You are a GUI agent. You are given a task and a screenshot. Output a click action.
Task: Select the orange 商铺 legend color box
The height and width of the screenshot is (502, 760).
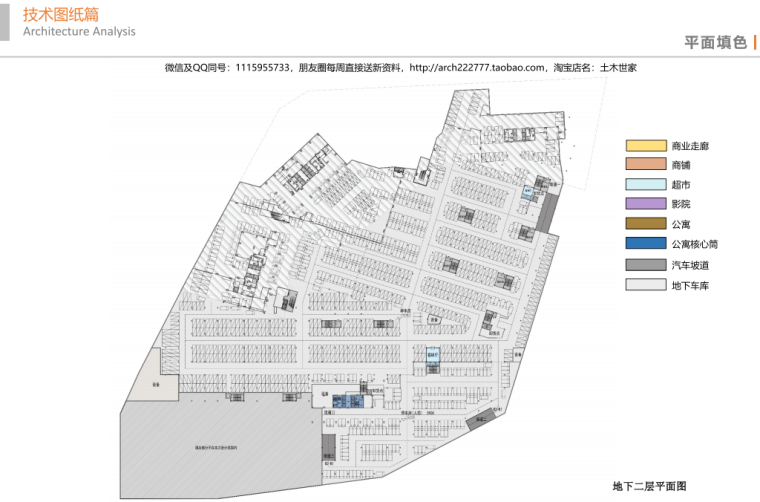pyautogui.click(x=644, y=165)
